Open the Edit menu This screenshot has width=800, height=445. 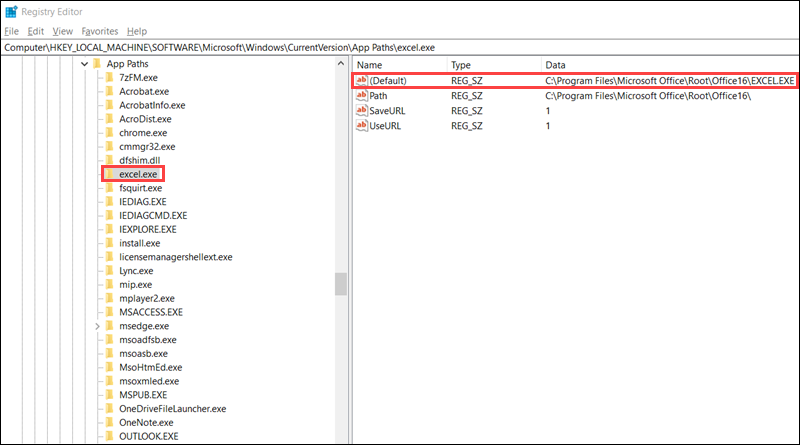[x=36, y=31]
